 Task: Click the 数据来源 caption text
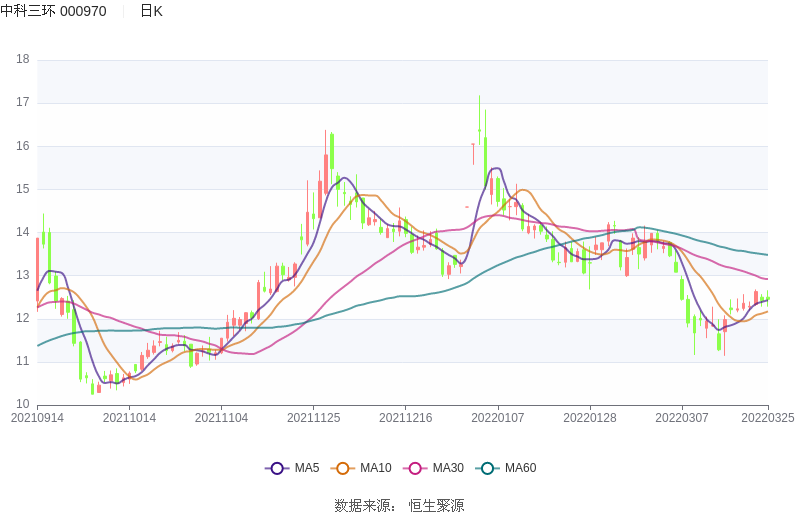363,506
